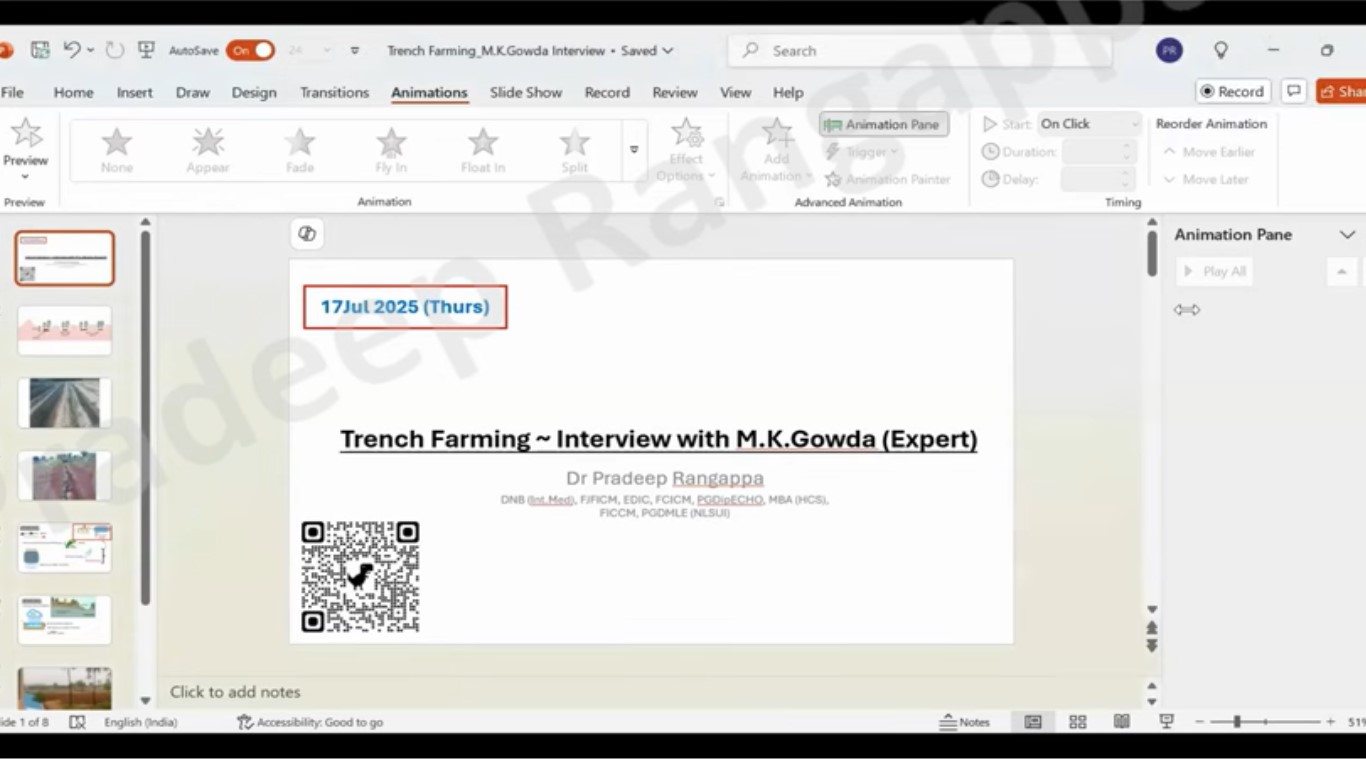Screen dimensions: 1366x768
Task: Switch to the Home tab
Action: click(x=73, y=92)
